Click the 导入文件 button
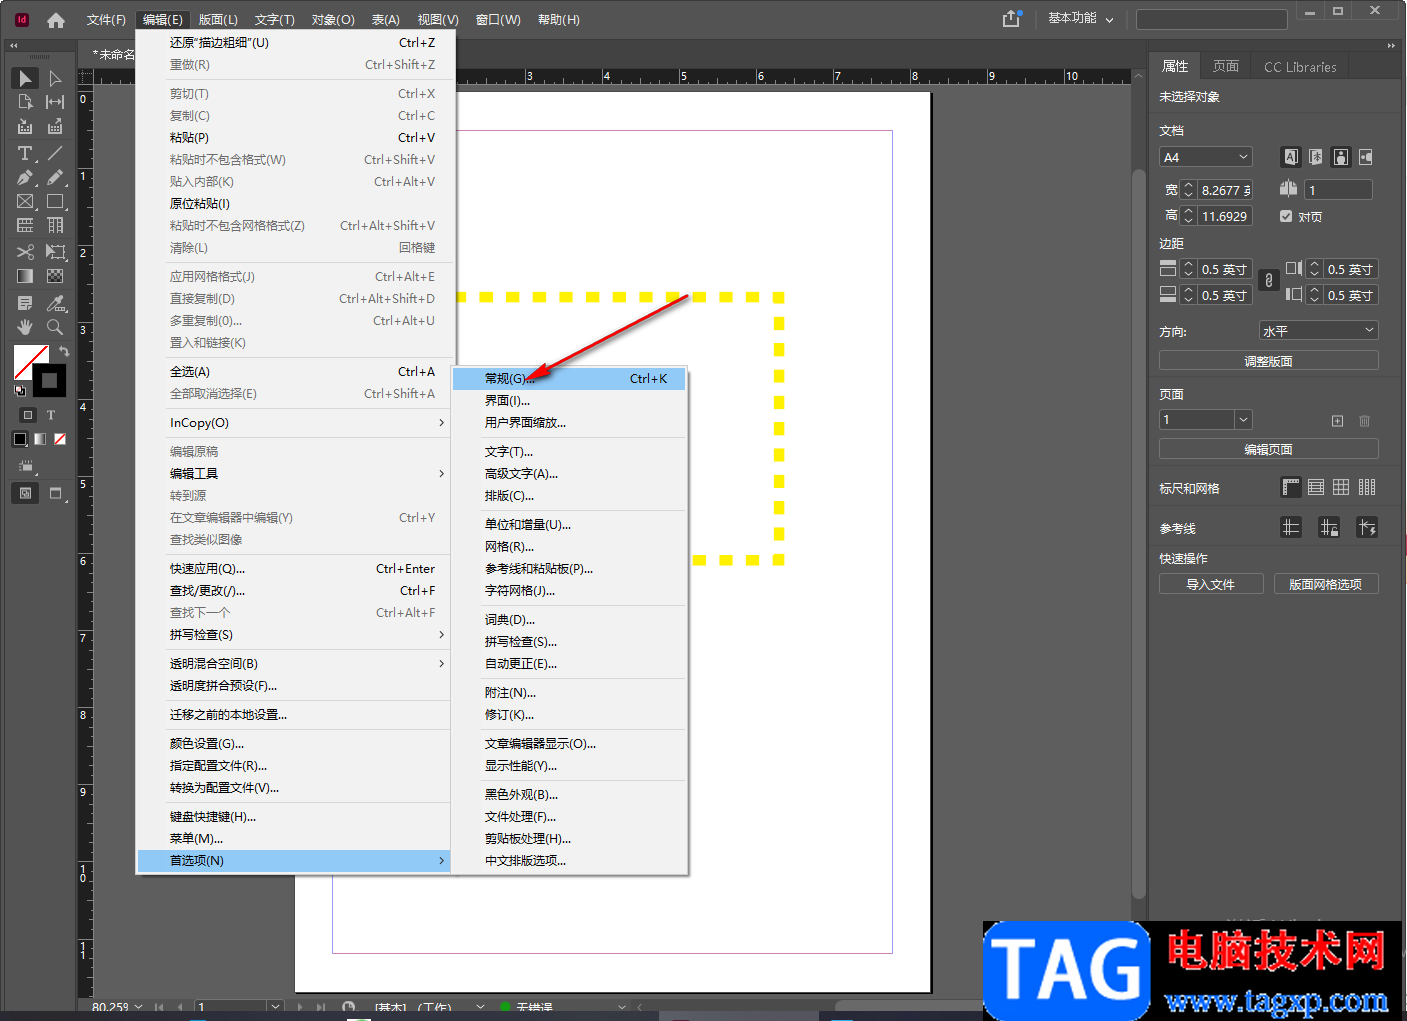The height and width of the screenshot is (1021, 1407). point(1210,584)
